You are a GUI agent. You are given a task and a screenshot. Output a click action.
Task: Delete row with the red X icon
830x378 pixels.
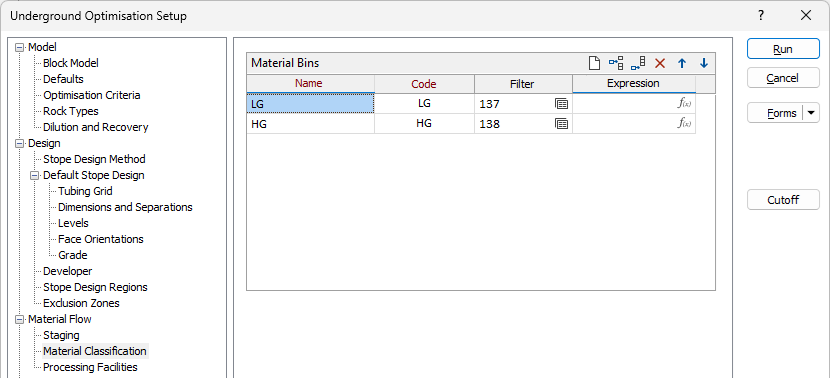pyautogui.click(x=660, y=64)
